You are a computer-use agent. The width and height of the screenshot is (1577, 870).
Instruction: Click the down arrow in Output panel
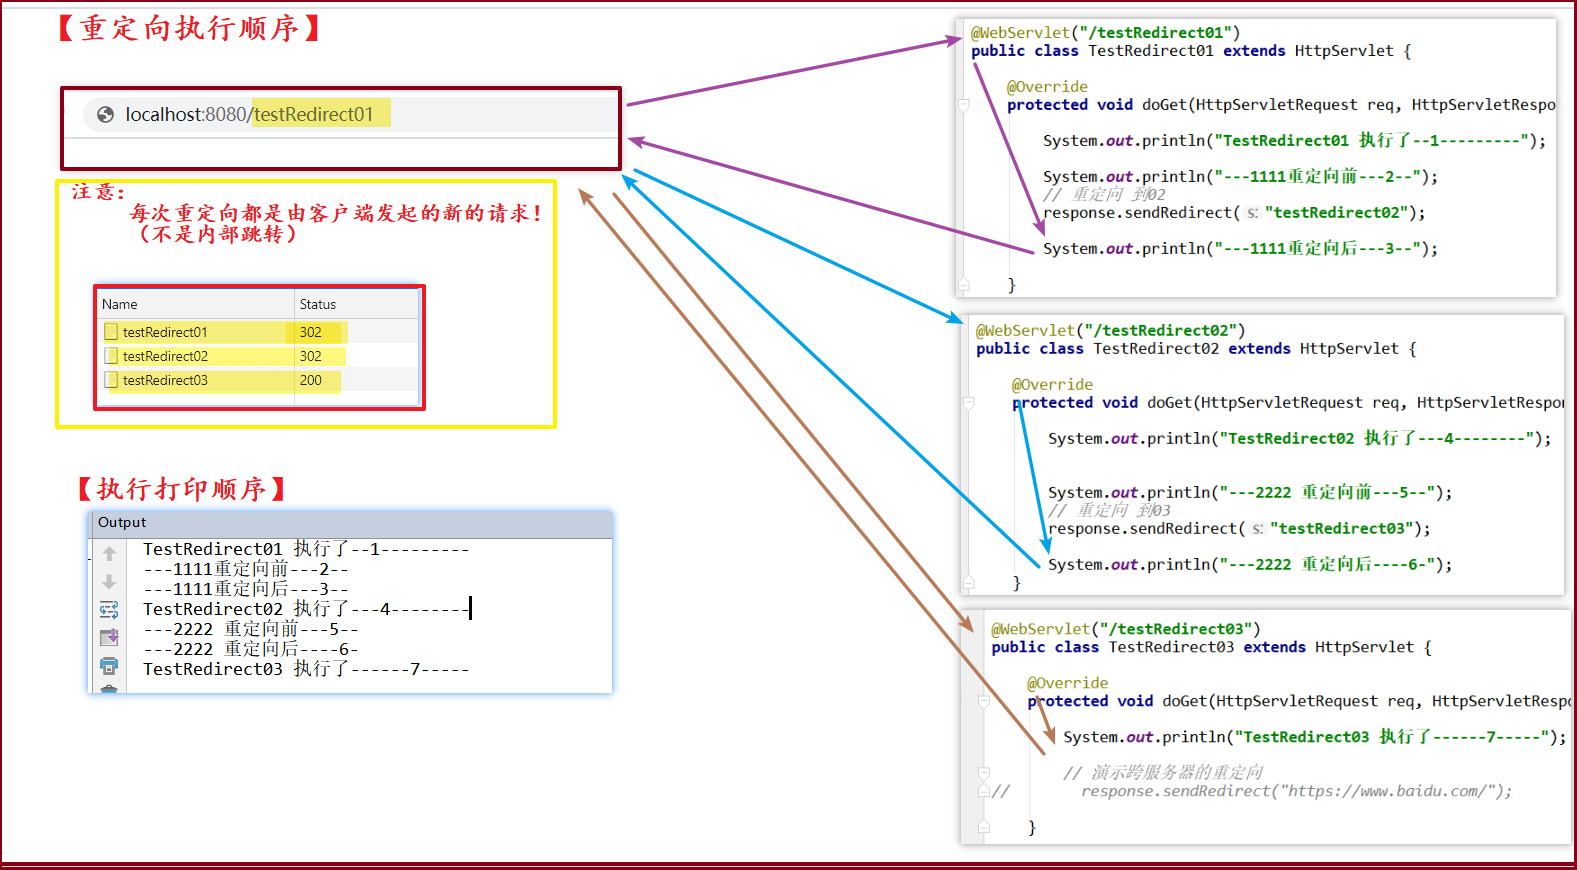click(x=109, y=582)
